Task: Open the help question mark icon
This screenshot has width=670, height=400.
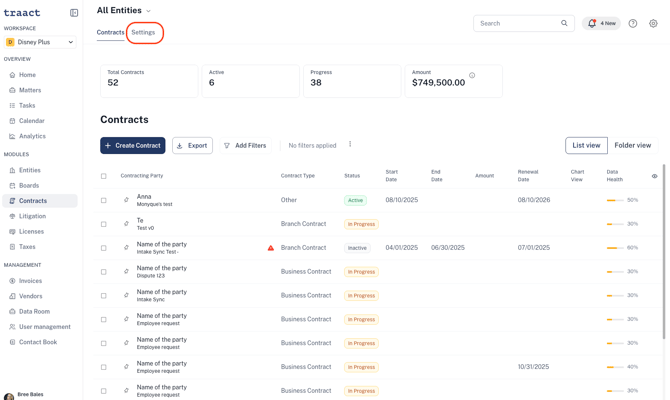Action: pos(633,24)
